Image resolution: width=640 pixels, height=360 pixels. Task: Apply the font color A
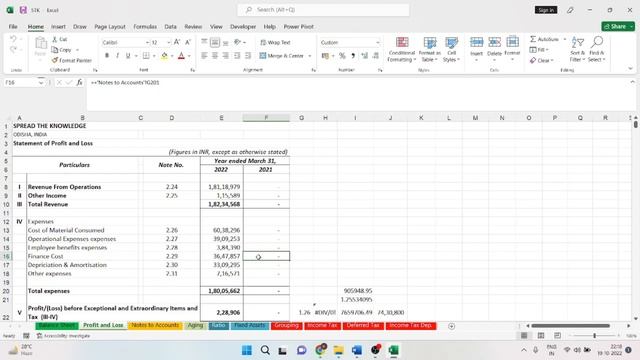[x=181, y=56]
